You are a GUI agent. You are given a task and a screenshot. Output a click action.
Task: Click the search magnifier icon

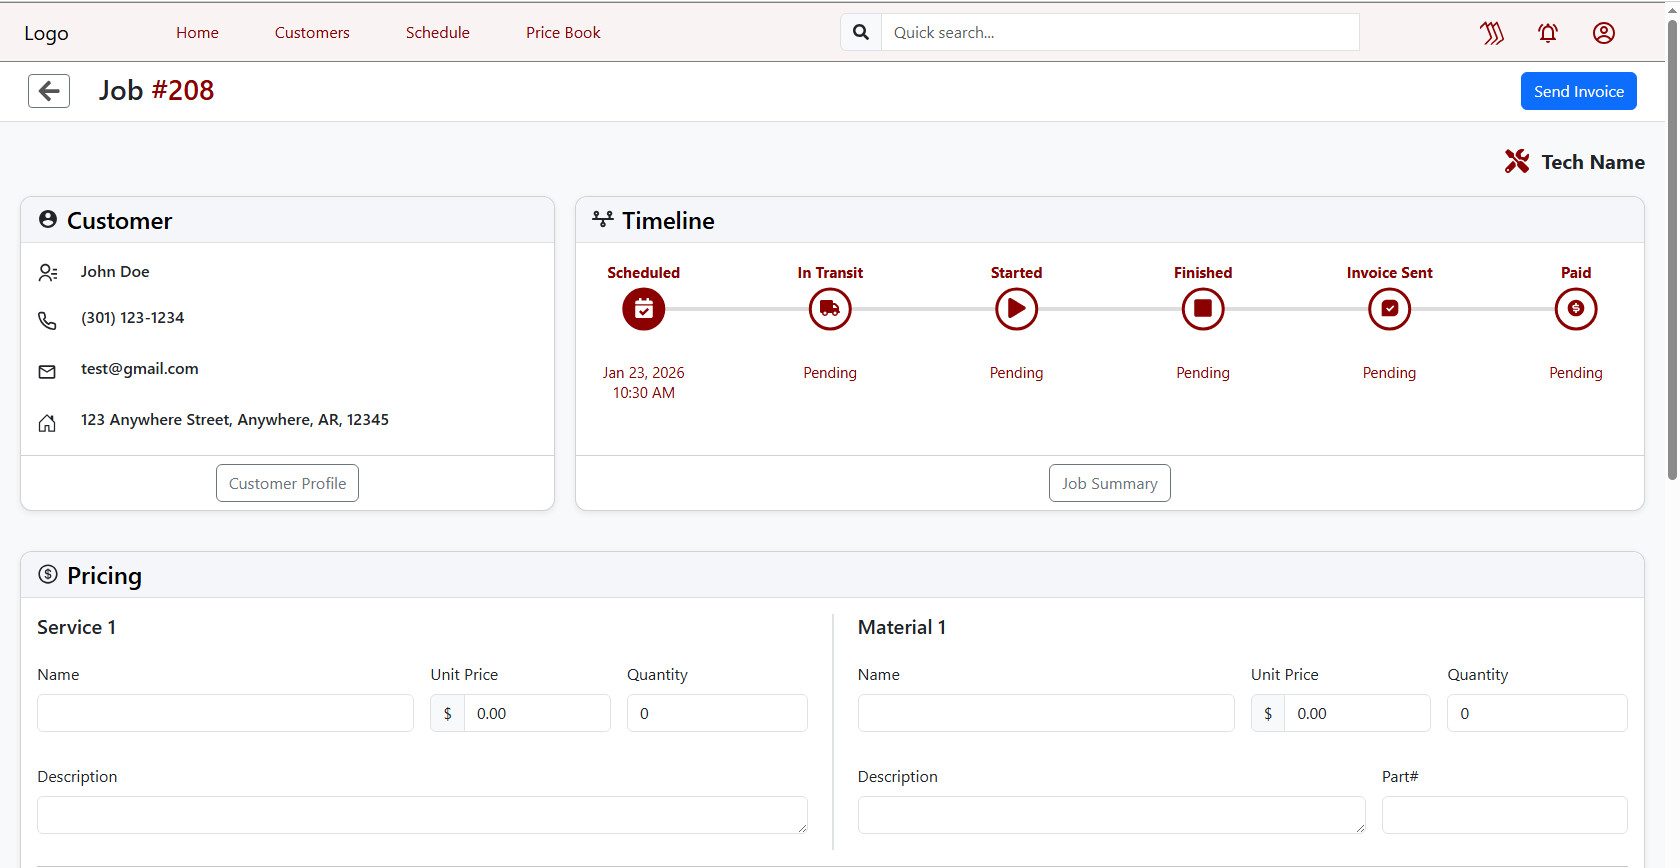pyautogui.click(x=861, y=32)
